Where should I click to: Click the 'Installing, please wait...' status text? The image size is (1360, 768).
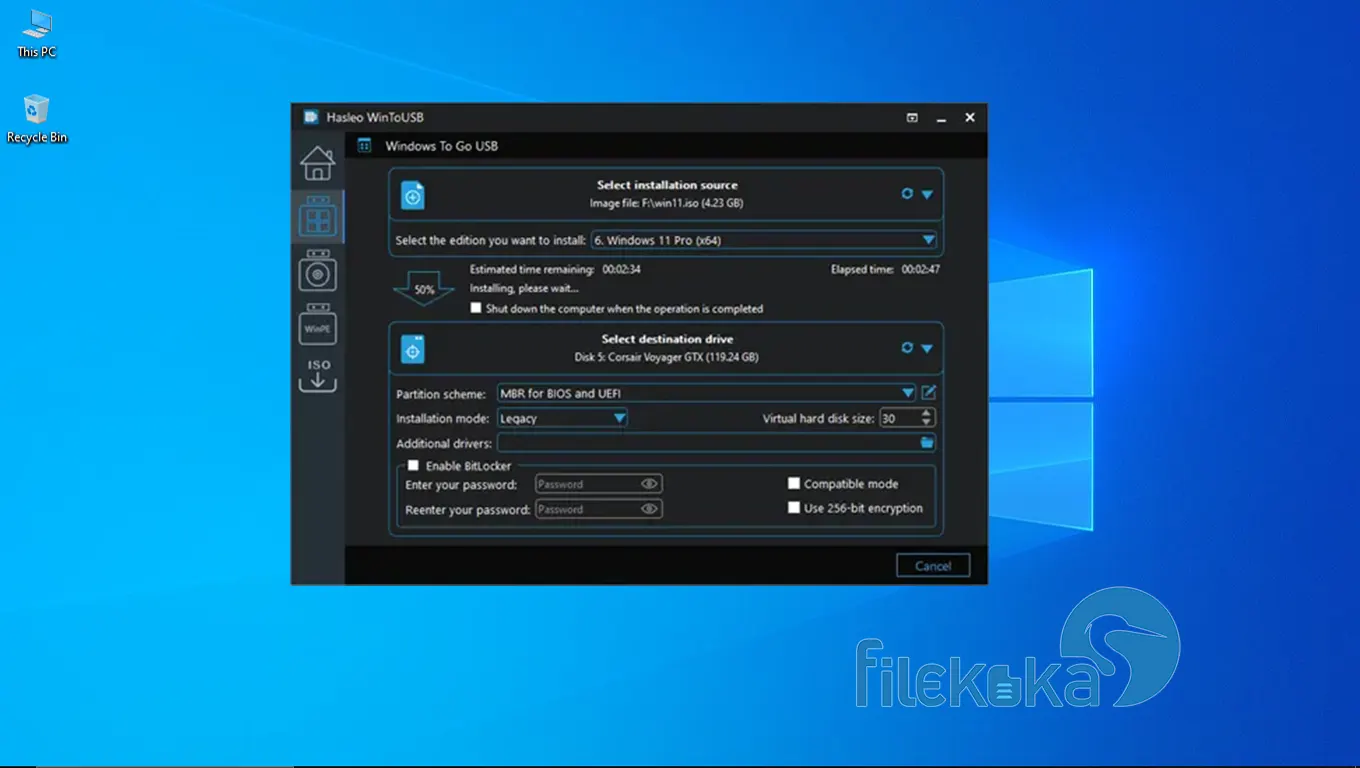(524, 288)
